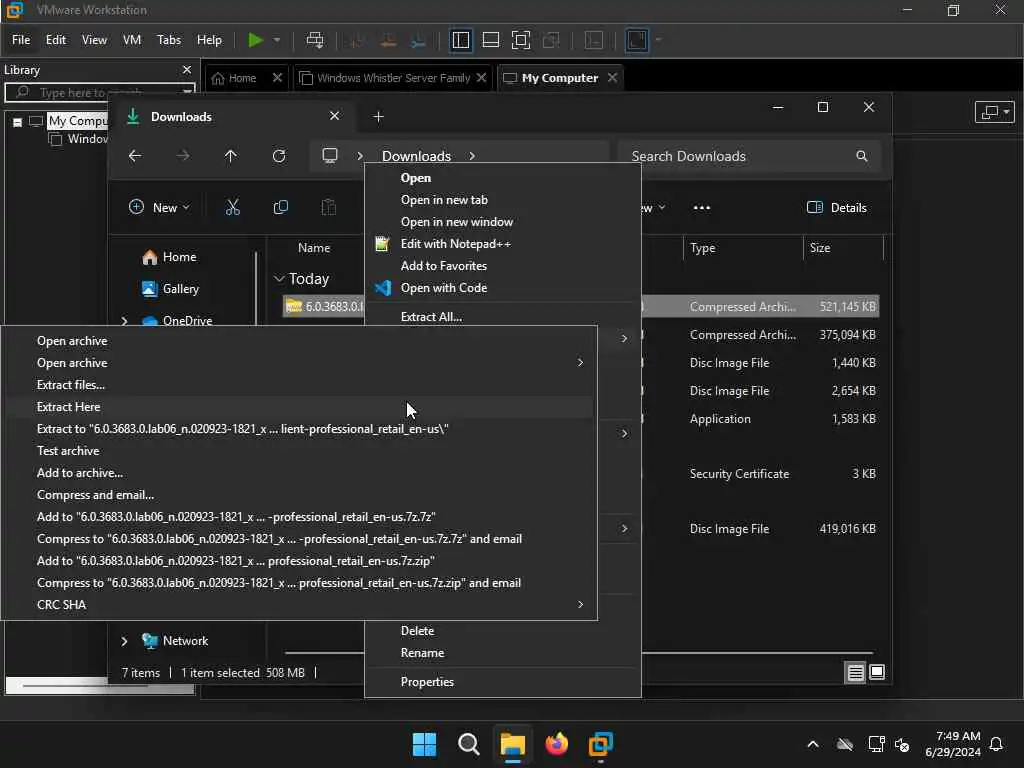This screenshot has width=1024, height=768.
Task: Open VMware File menu
Action: (x=21, y=40)
